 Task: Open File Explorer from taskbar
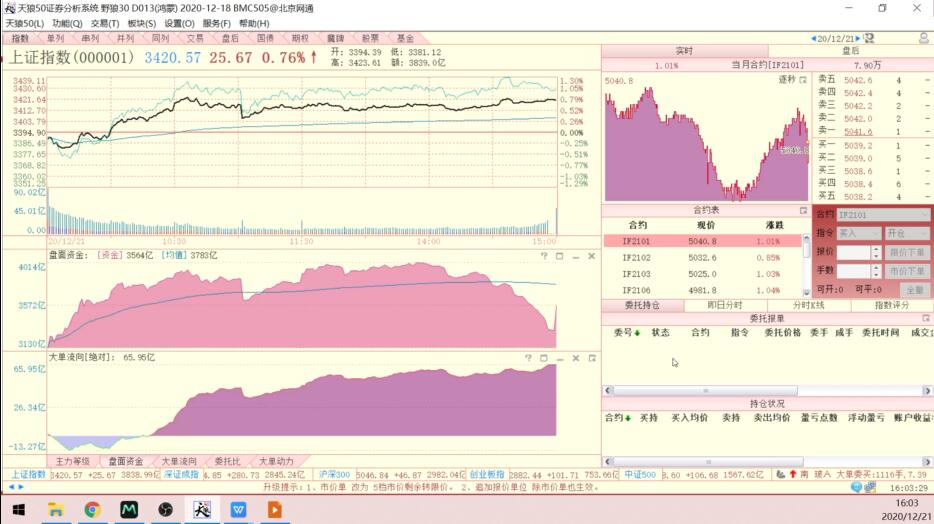point(55,510)
